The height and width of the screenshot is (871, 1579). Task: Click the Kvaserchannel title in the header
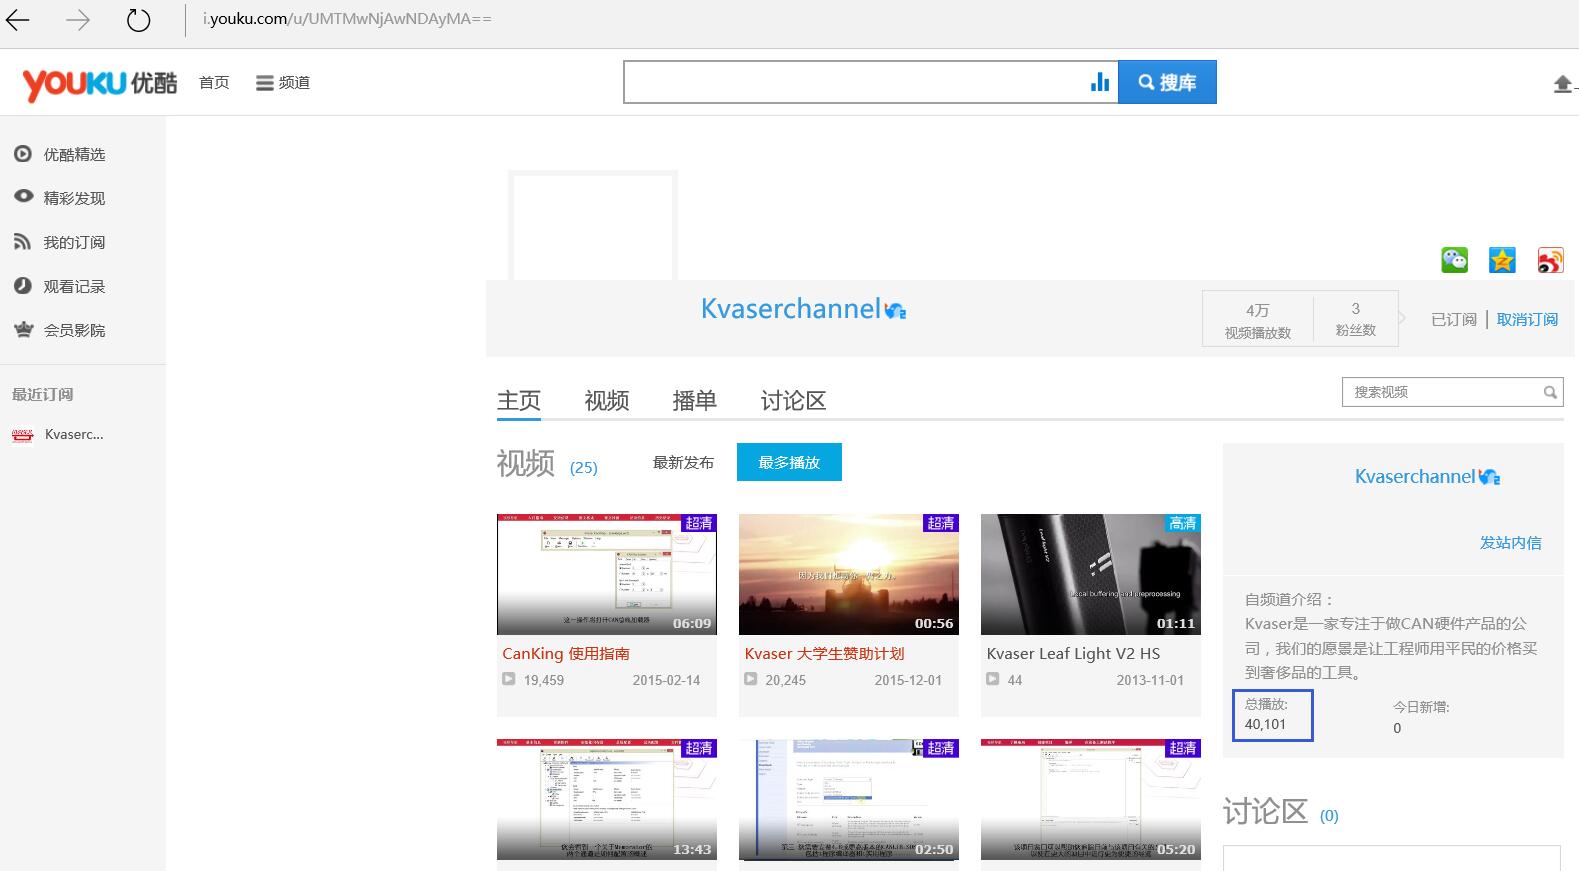pos(790,309)
